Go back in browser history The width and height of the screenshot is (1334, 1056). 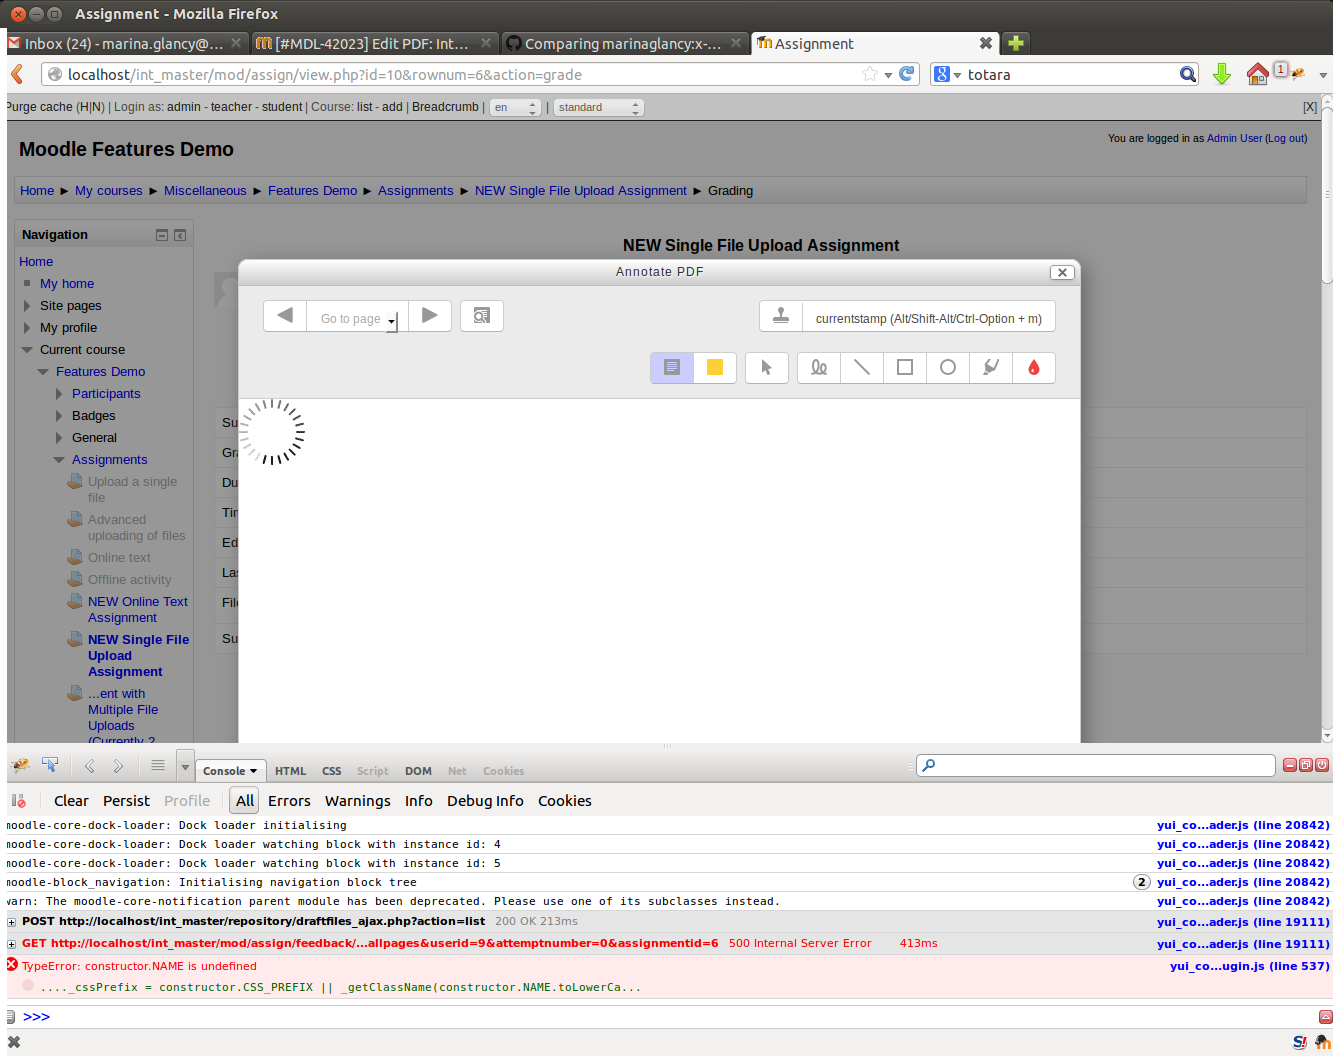coord(17,74)
